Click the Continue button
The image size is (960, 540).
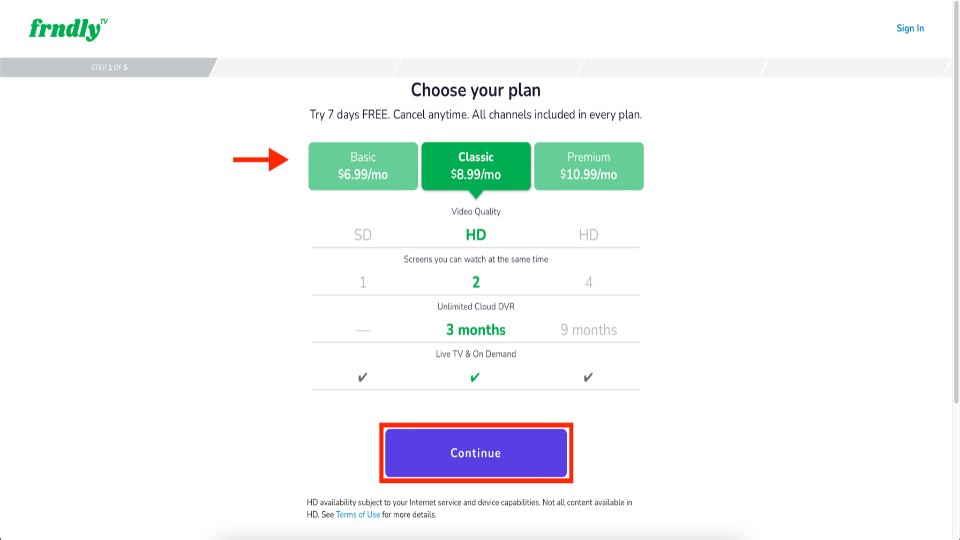[476, 453]
